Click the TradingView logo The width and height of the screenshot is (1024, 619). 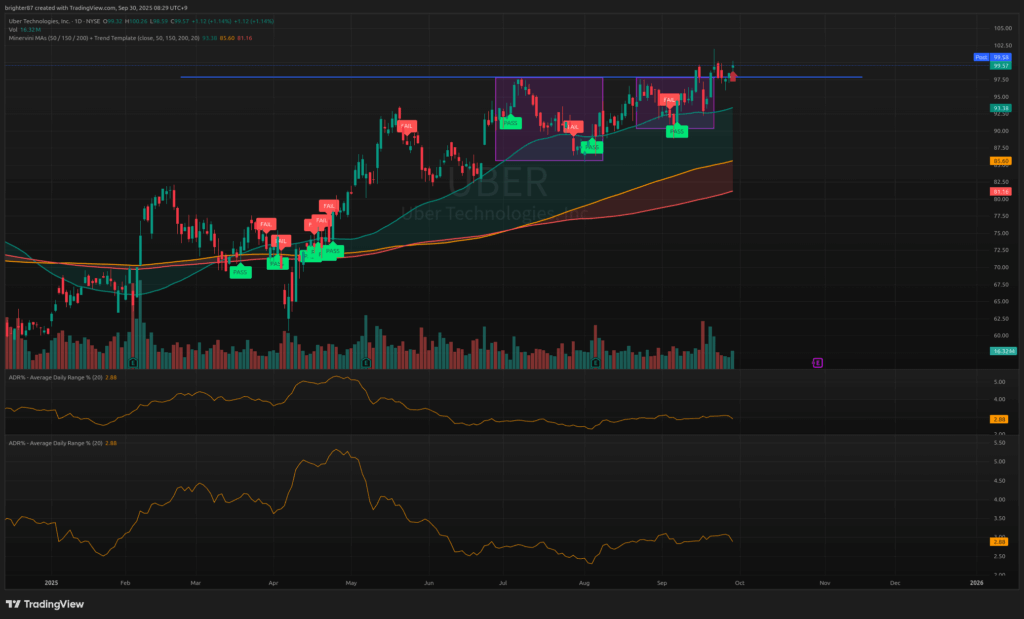[x=45, y=605]
